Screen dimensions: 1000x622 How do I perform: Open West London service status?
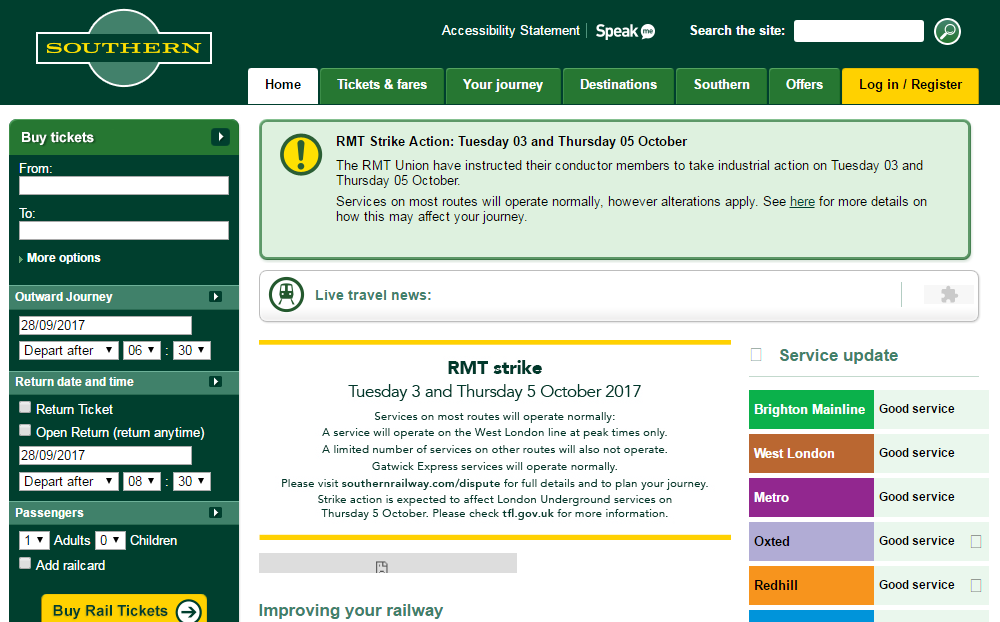[811, 454]
